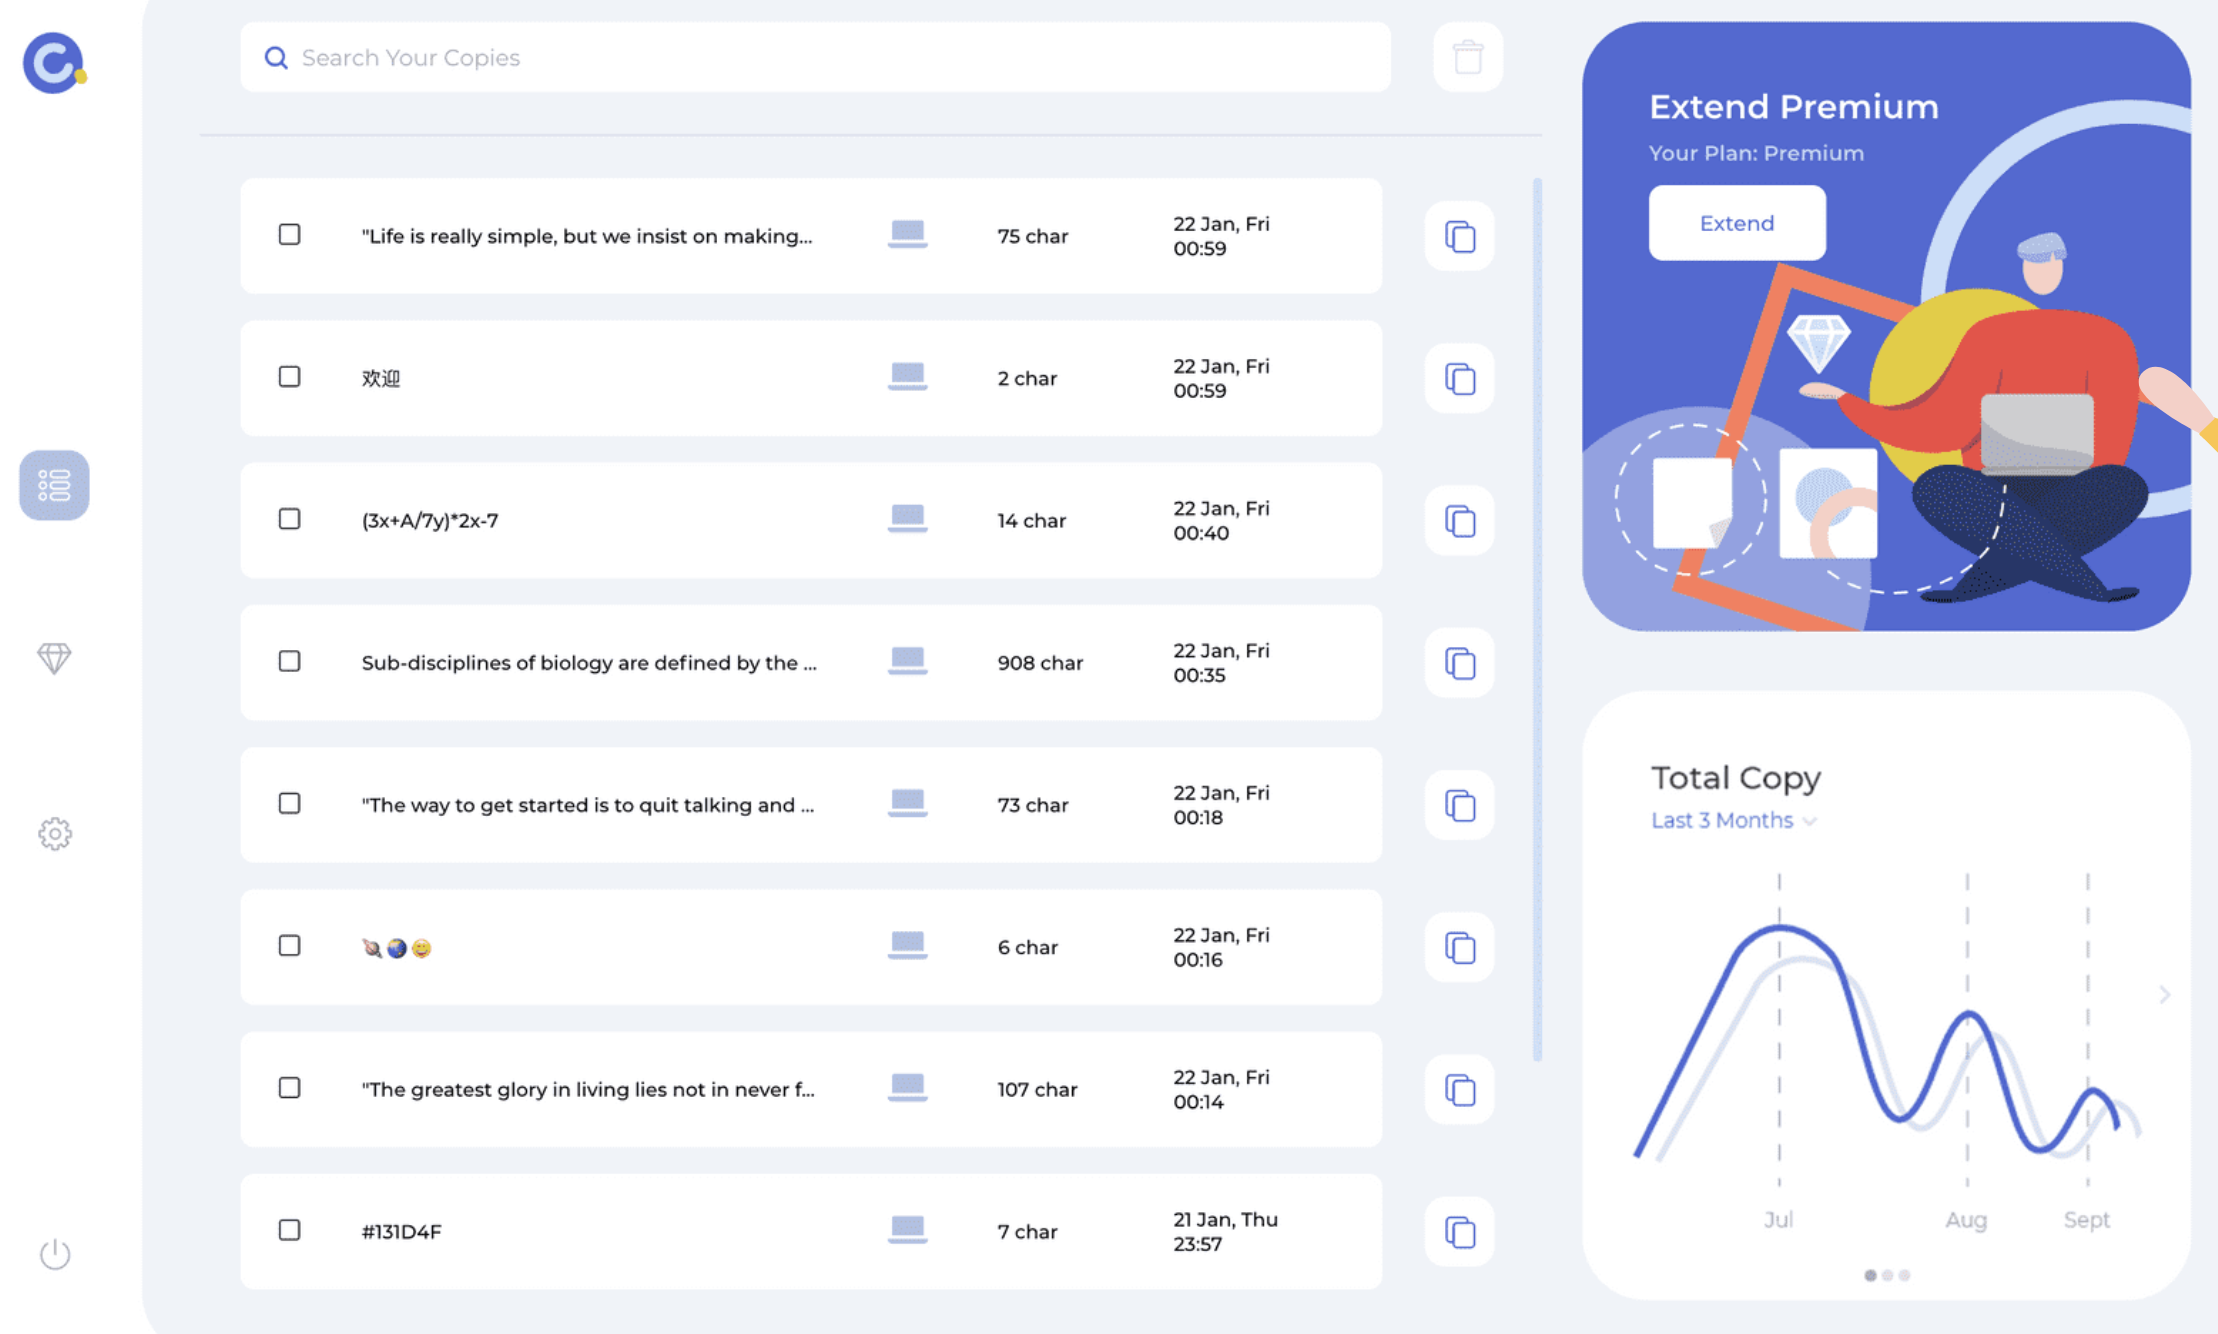Click the copies list scrollbar
This screenshot has width=2218, height=1334.
[x=1537, y=620]
